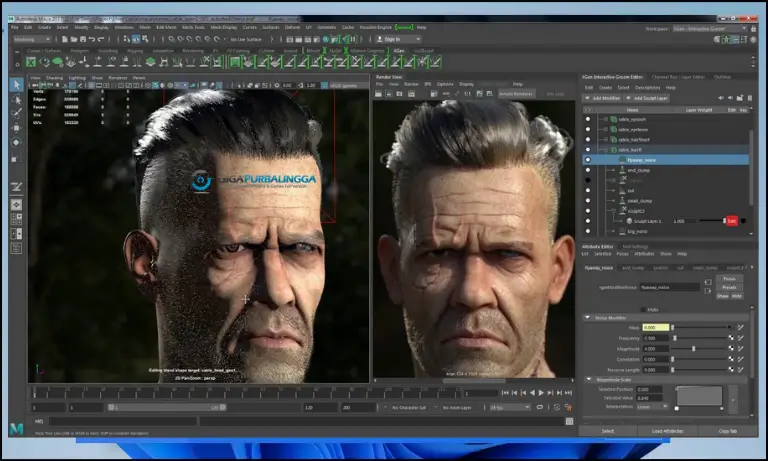This screenshot has width=768, height=461.
Task: Click the green layers stack shelf icon
Action: 150,62
